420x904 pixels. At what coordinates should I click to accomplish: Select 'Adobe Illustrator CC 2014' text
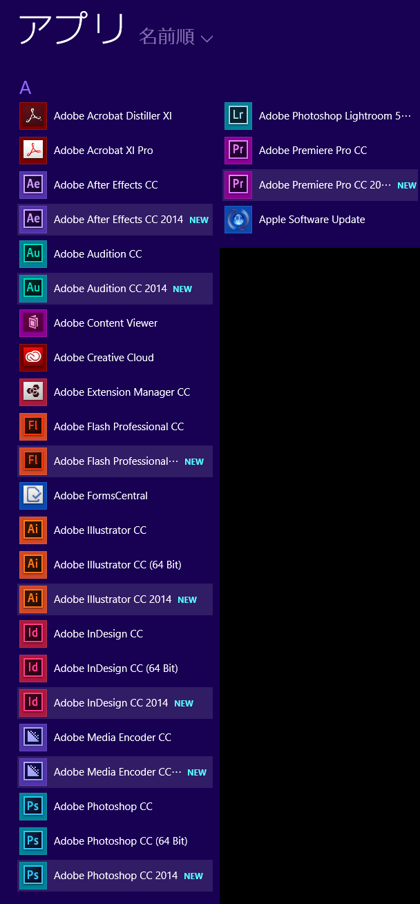click(x=112, y=600)
